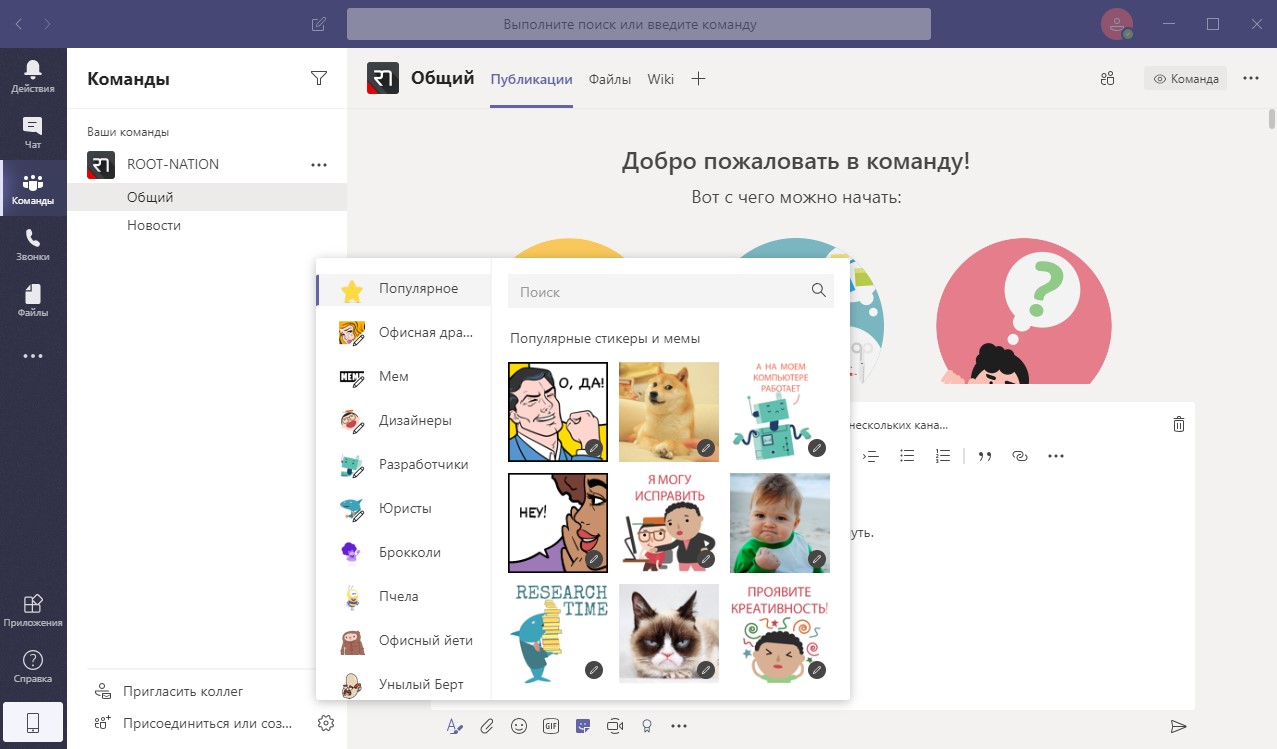Viewport: 1277px width, 749px height.
Task: Open manage teams gear icon
Action: pos(325,722)
